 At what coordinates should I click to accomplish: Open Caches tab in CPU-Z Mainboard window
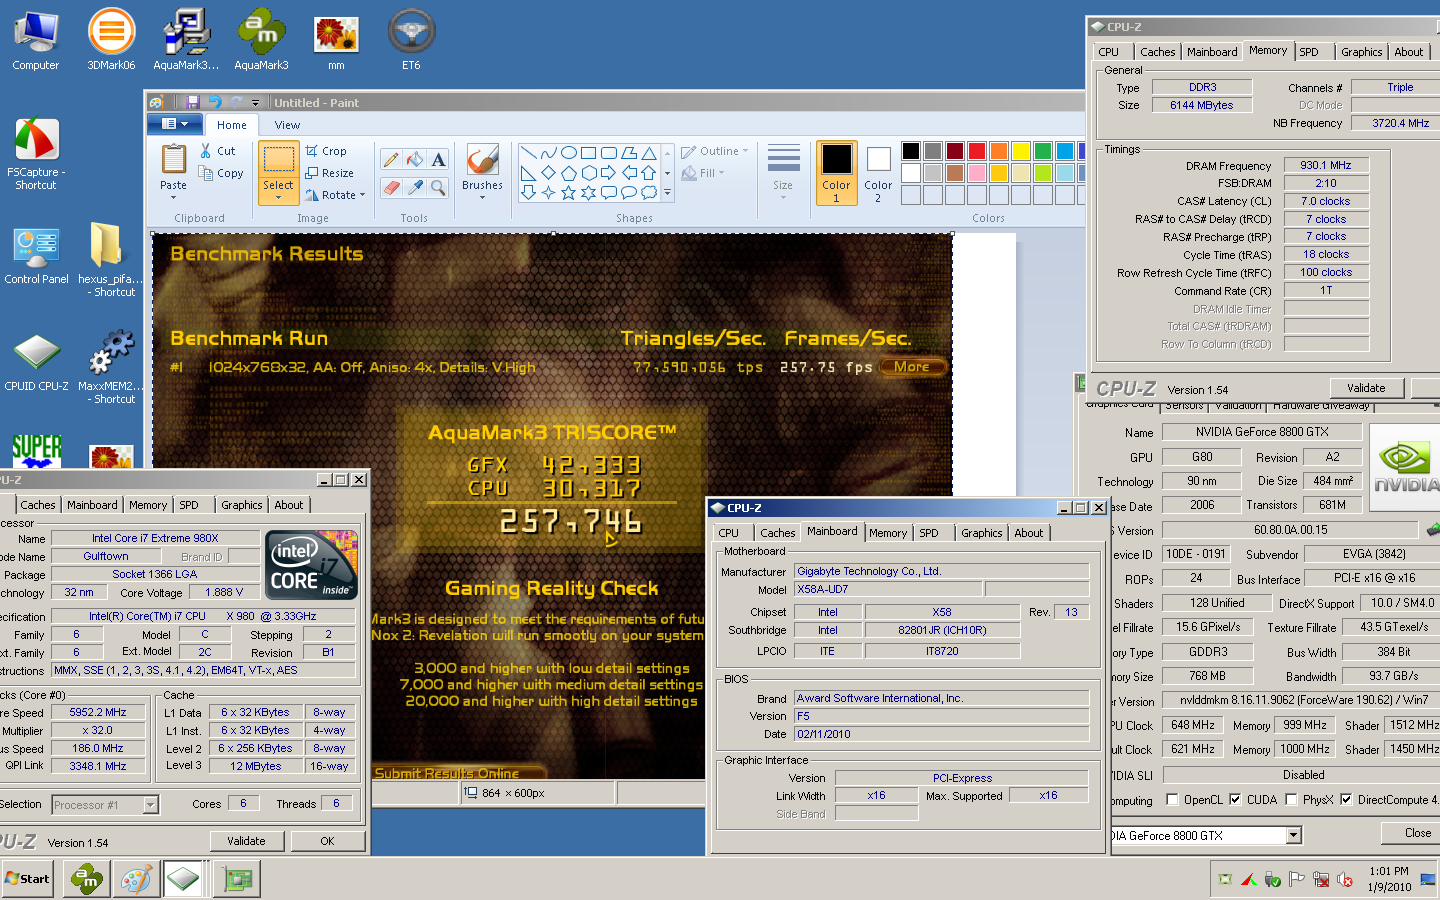click(777, 533)
